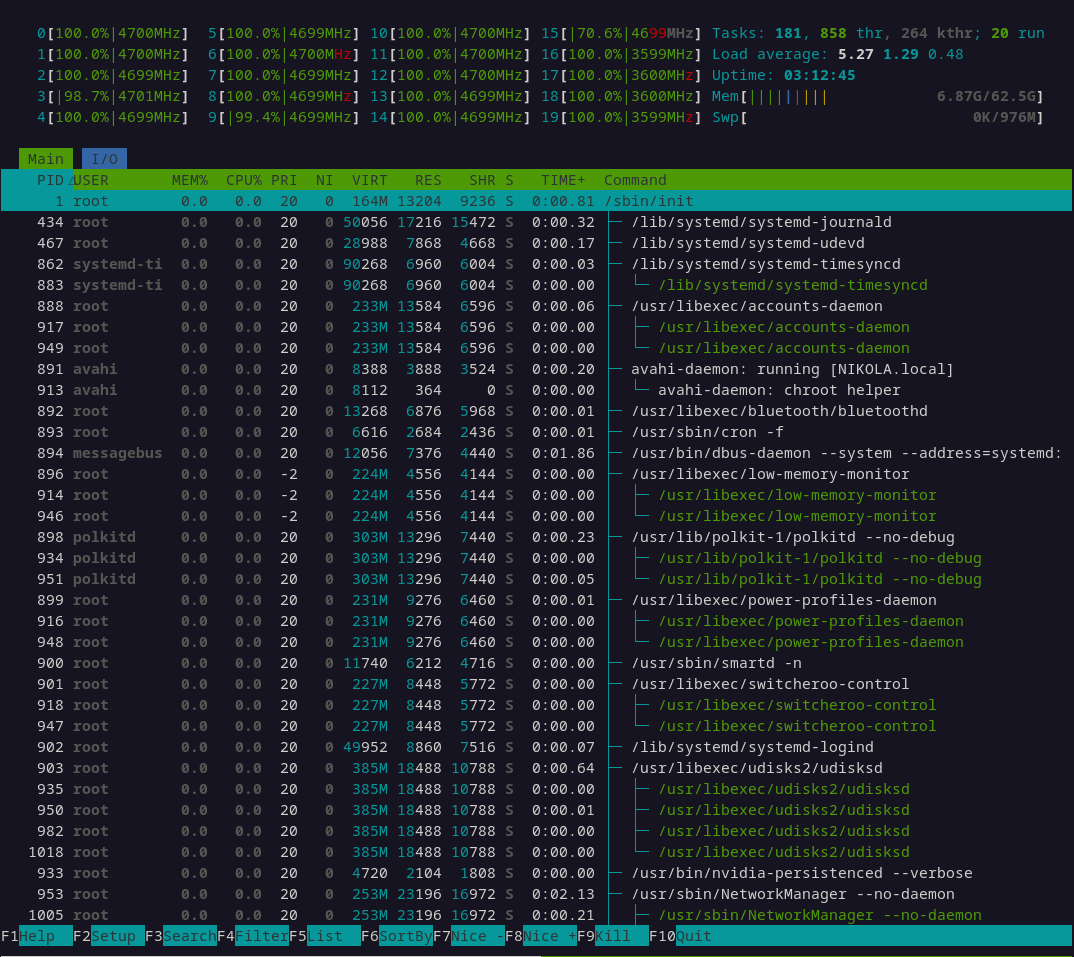This screenshot has height=957, width=1074.
Task: Click the Tasks count line
Action: [877, 33]
